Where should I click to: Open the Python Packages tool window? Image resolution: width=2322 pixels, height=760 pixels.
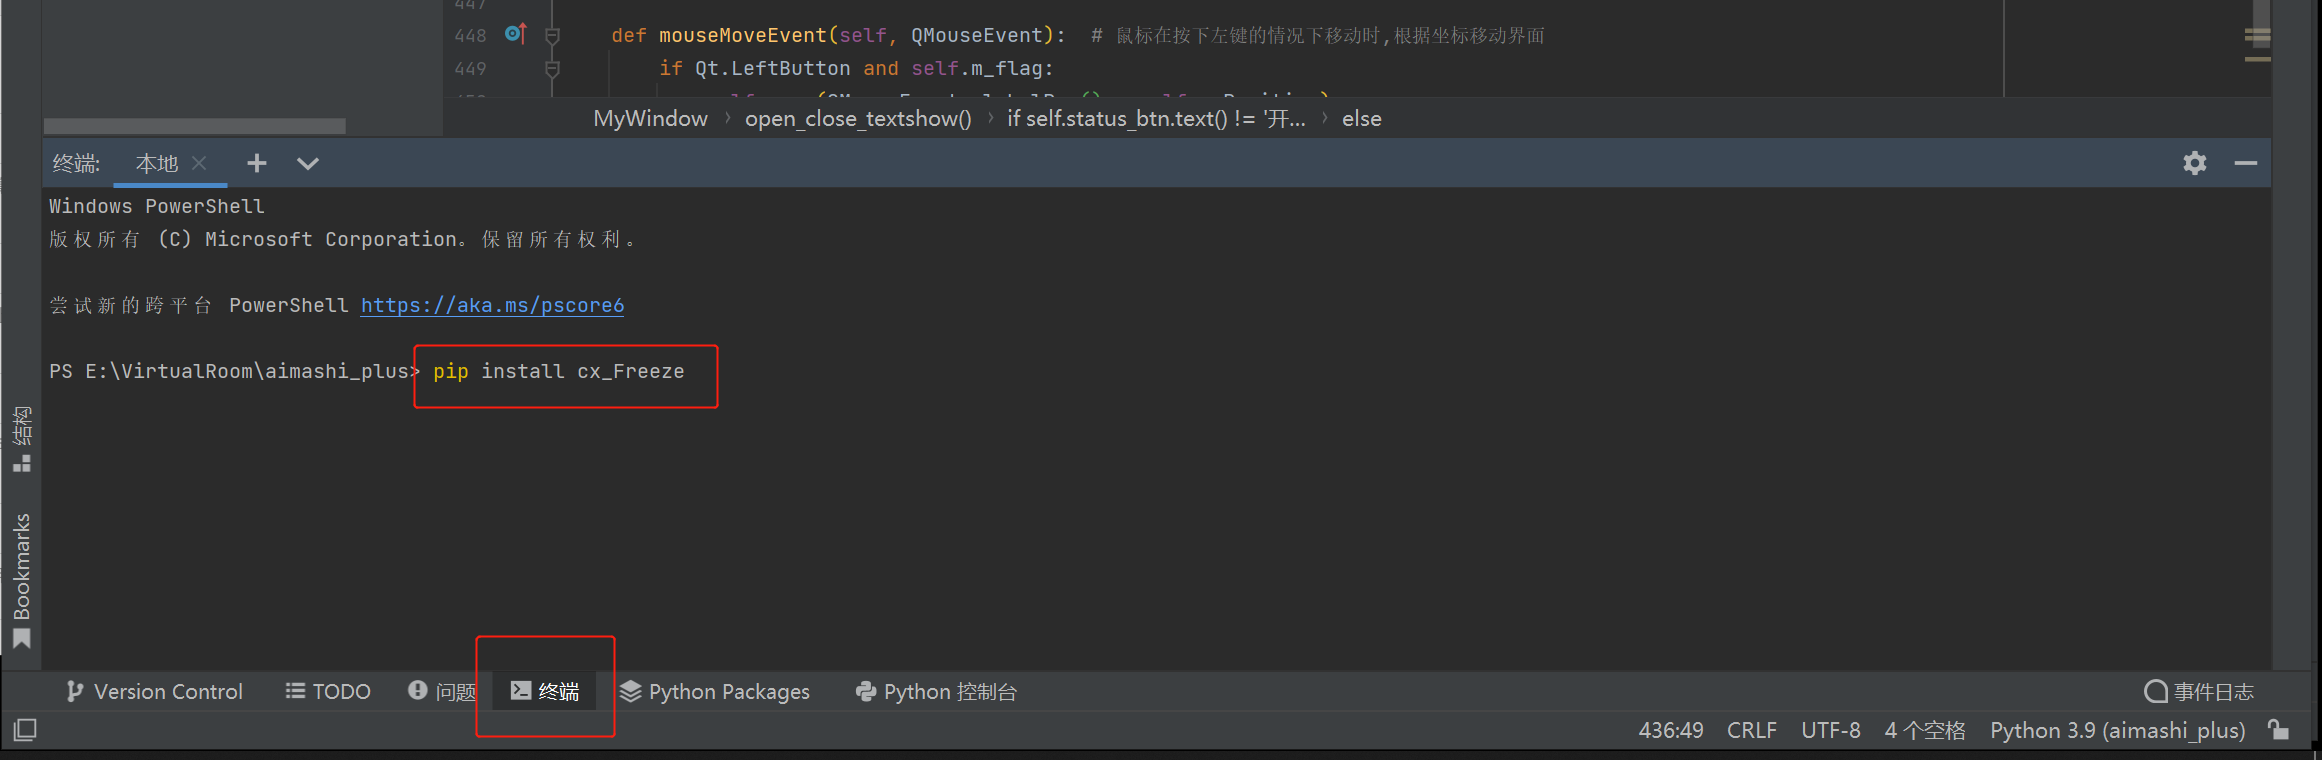[715, 691]
